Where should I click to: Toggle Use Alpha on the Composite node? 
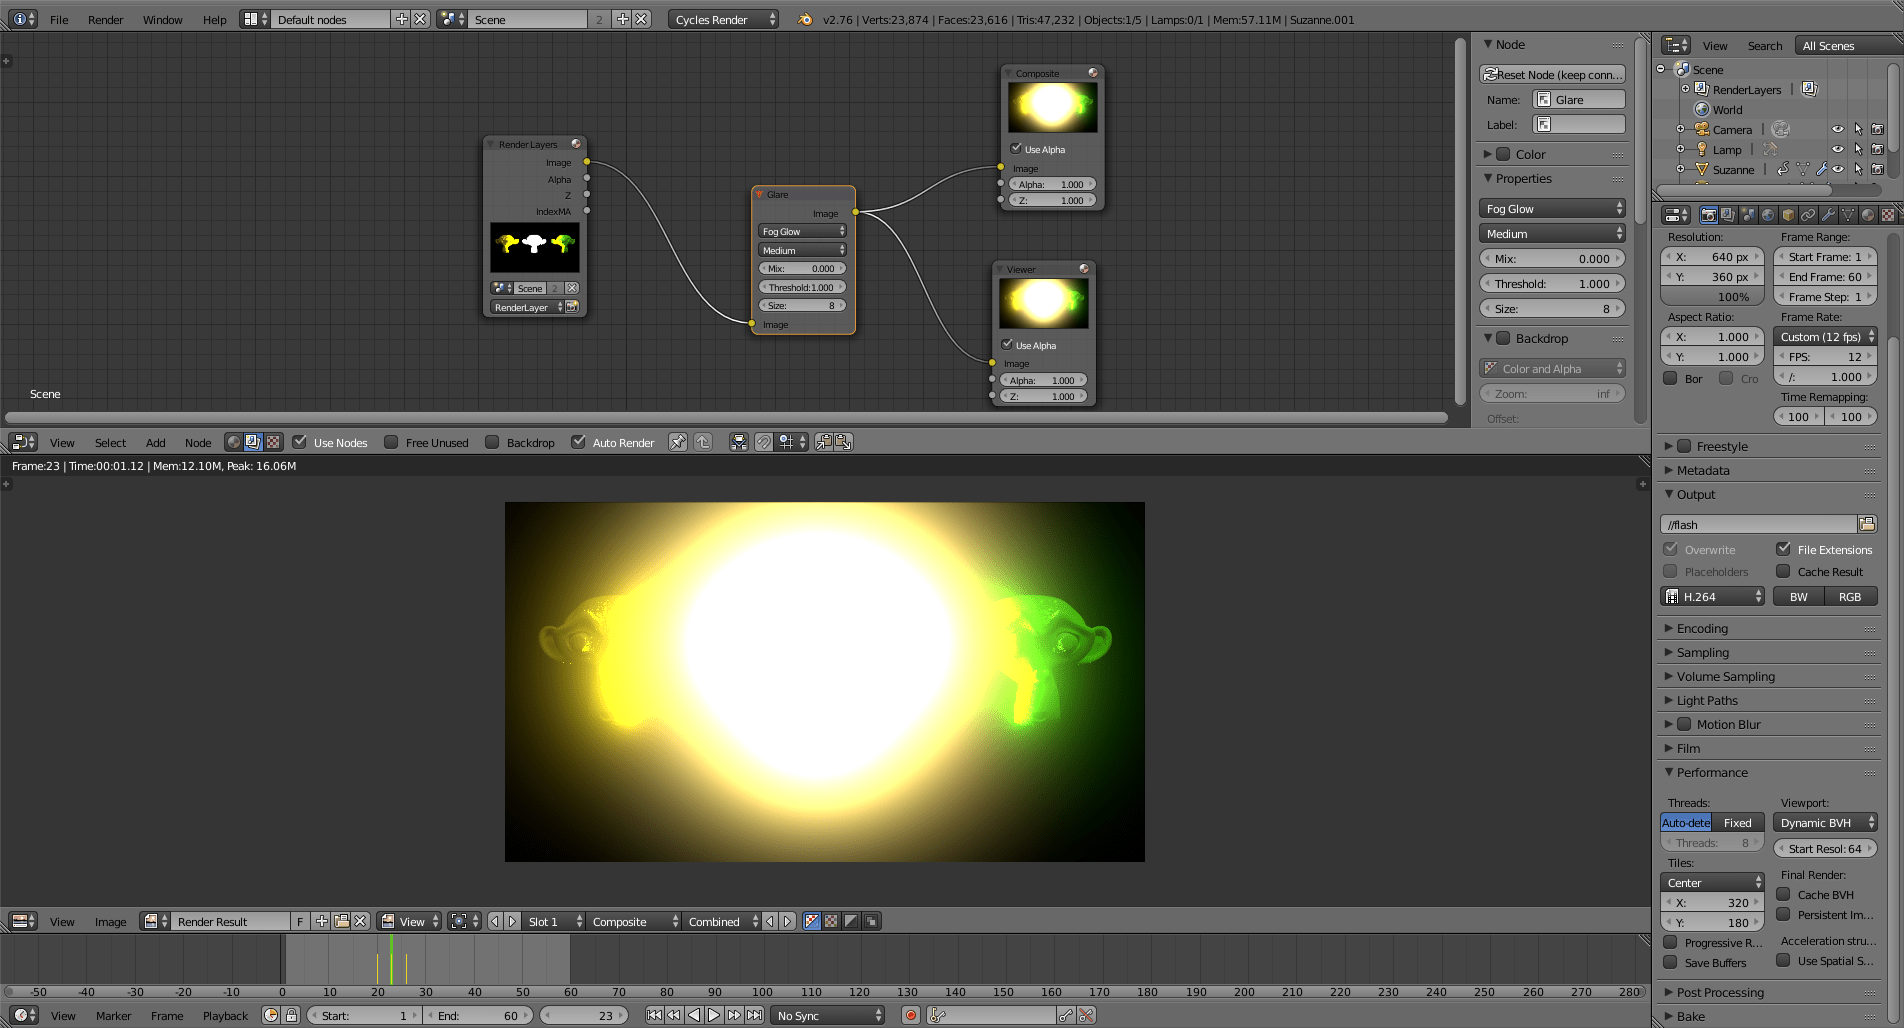coord(1016,149)
